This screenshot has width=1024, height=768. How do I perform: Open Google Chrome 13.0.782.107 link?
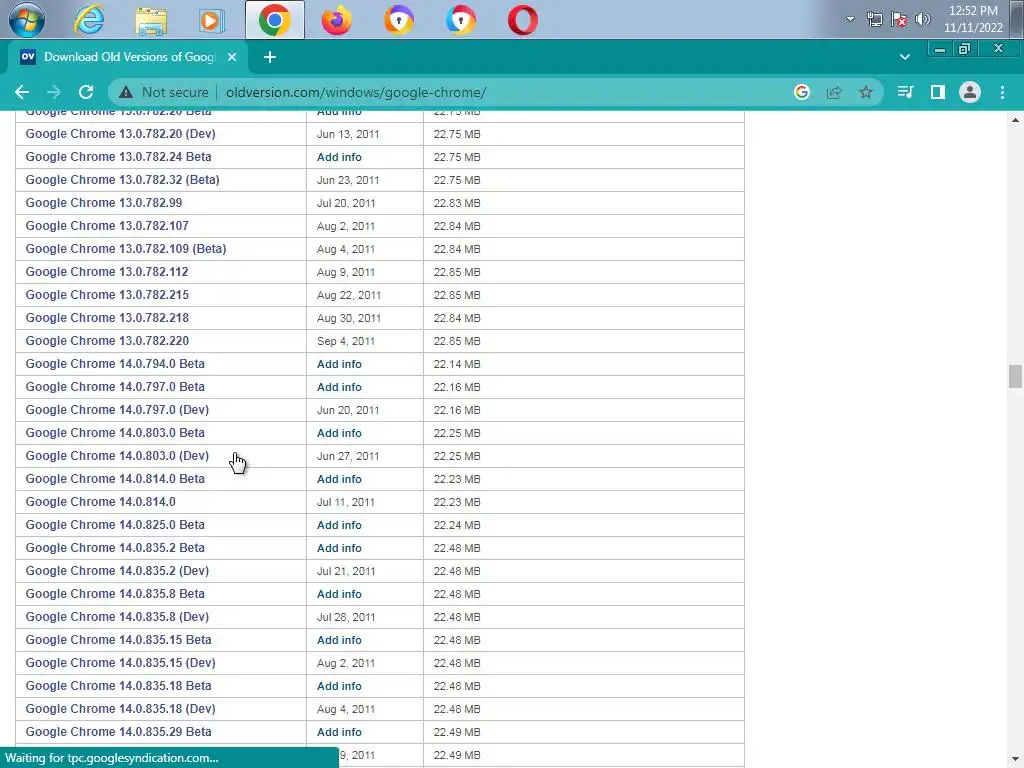[107, 226]
